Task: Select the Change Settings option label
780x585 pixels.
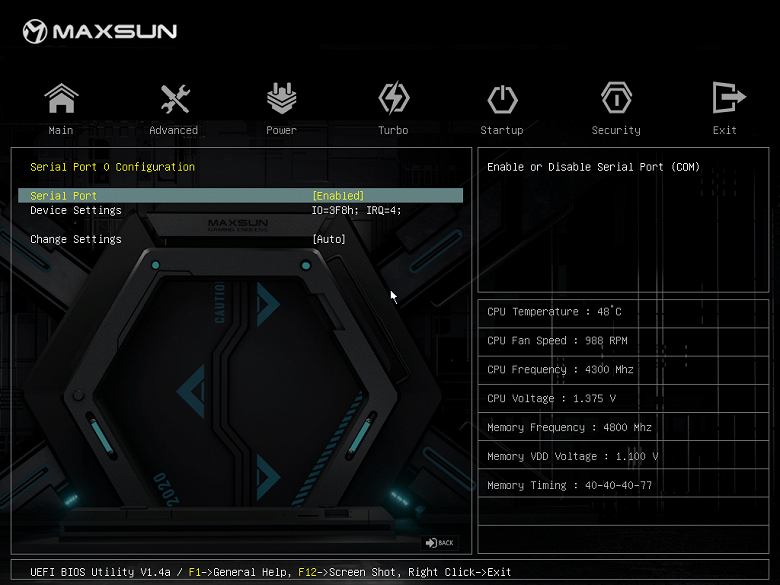Action: [x=76, y=239]
